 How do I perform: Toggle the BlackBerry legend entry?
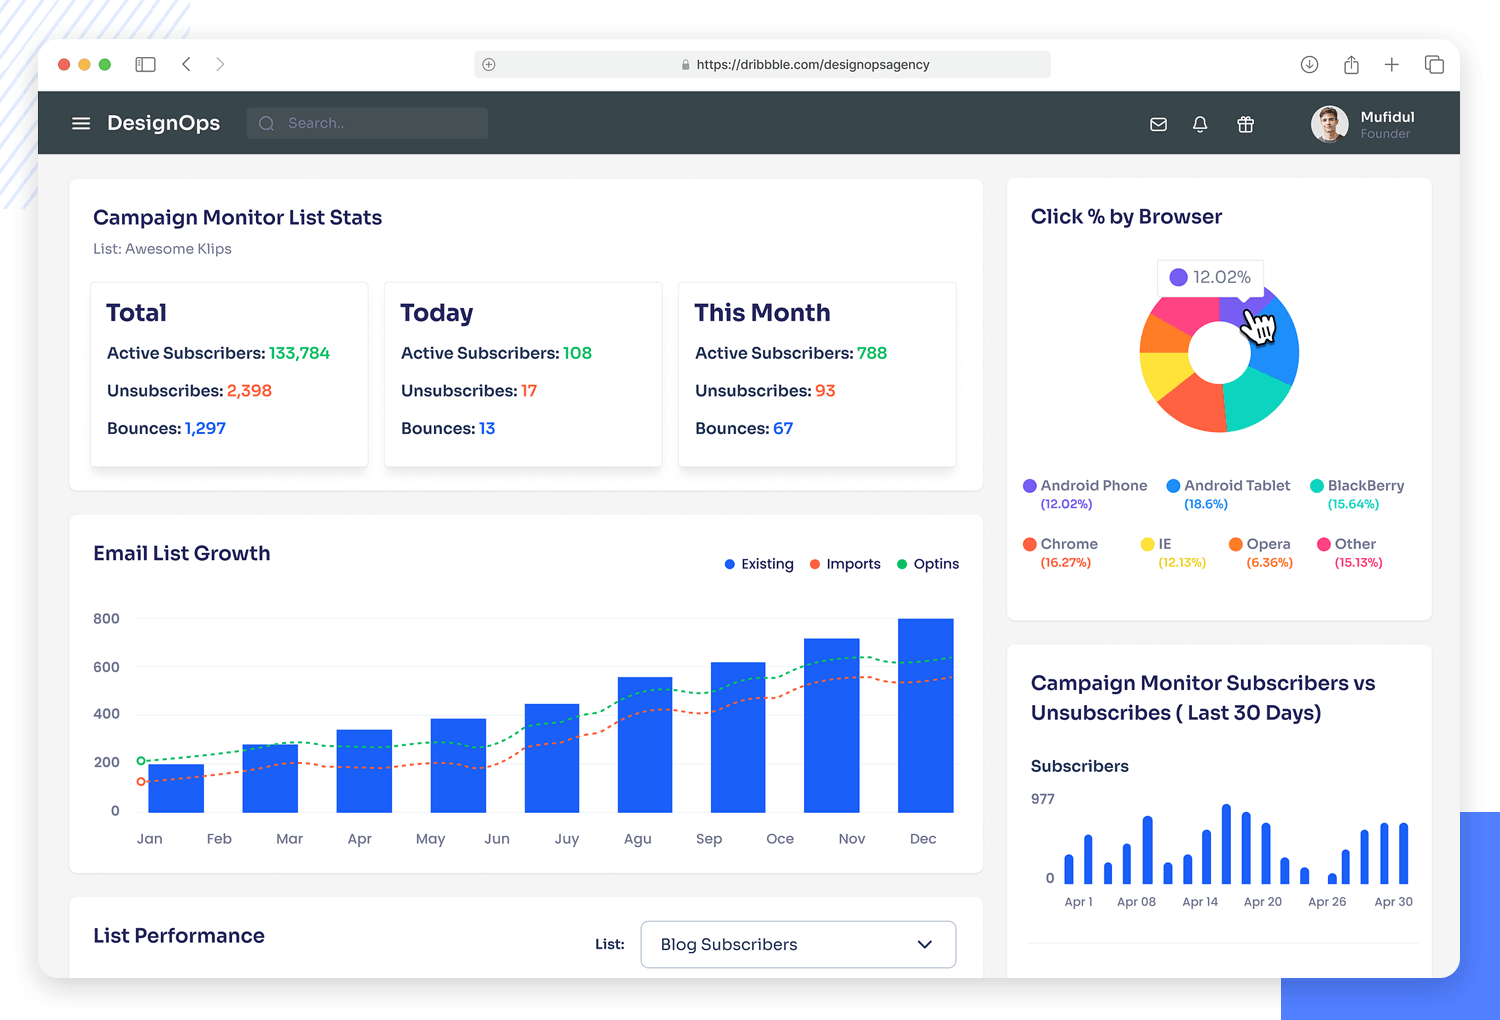click(1357, 494)
